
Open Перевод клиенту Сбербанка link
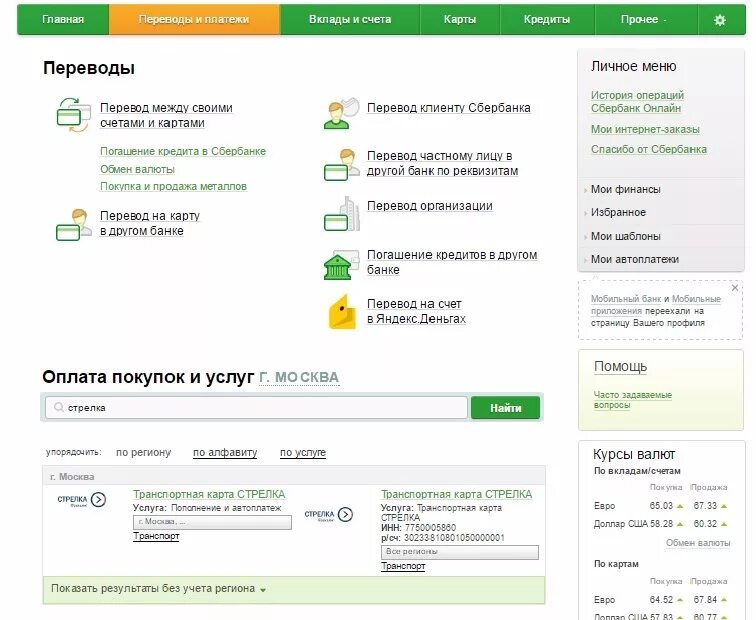(x=448, y=108)
